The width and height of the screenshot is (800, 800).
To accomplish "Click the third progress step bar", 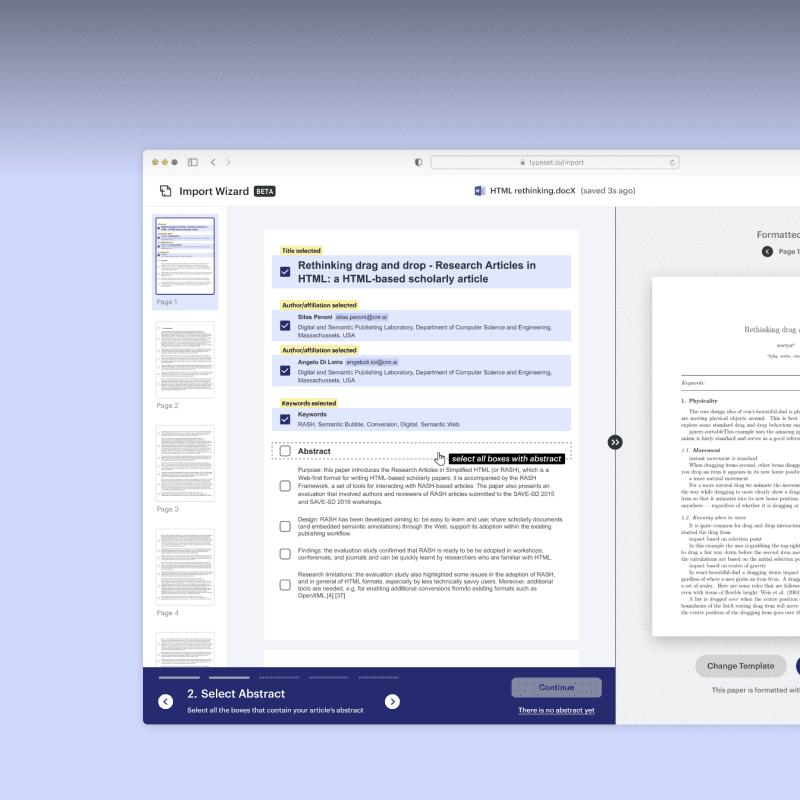I will pos(279,678).
